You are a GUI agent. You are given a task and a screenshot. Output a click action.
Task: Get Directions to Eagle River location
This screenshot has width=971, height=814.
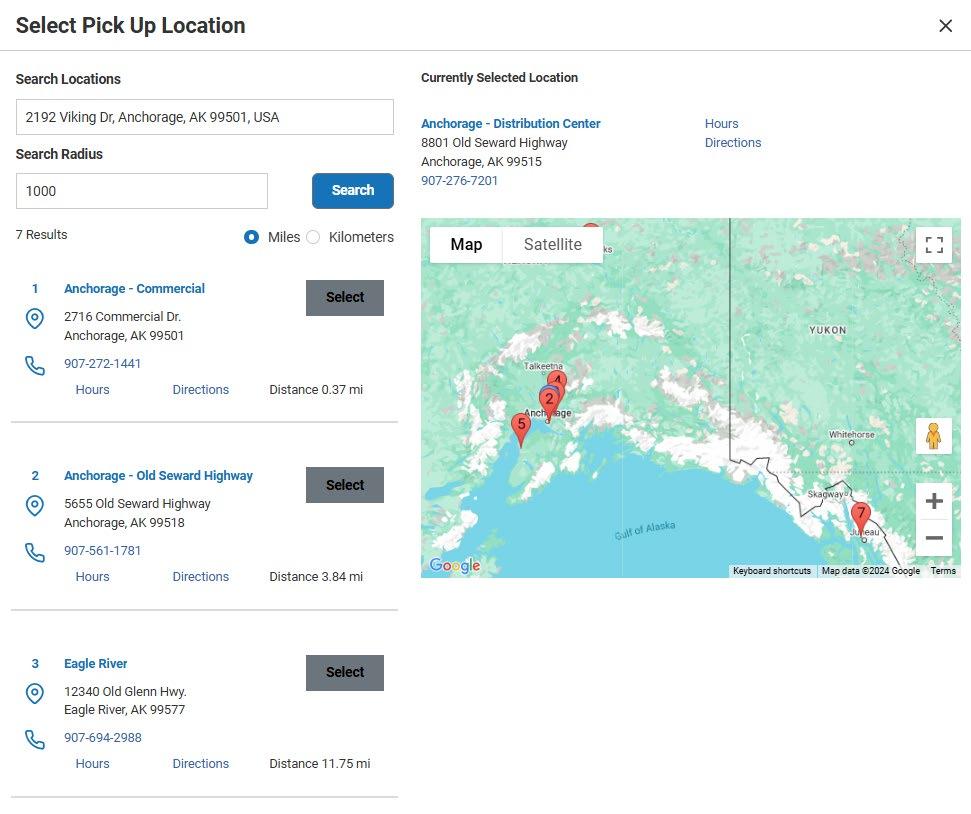click(201, 764)
